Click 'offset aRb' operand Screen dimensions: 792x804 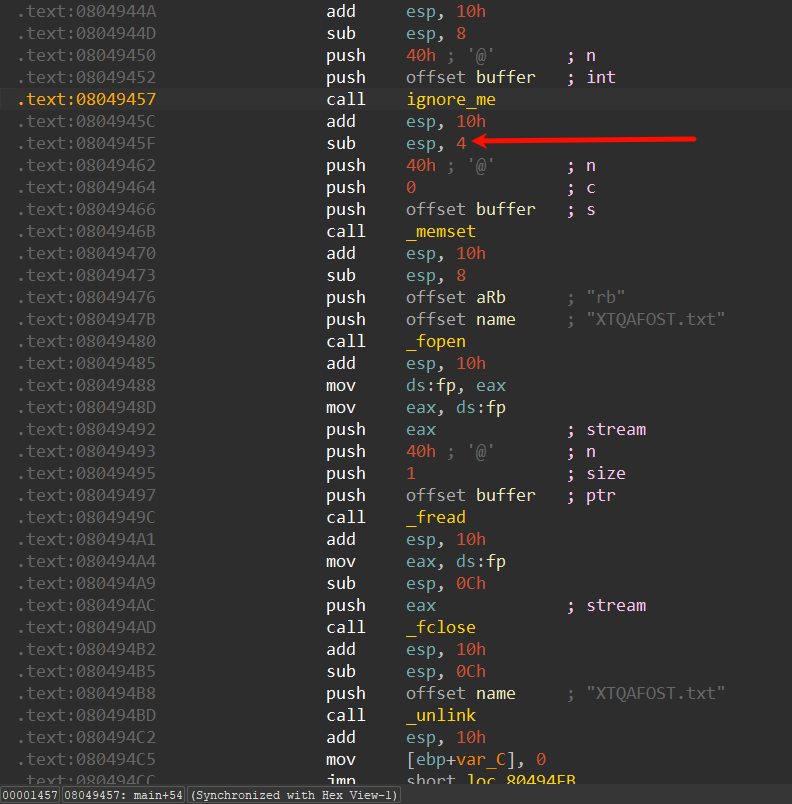click(456, 297)
